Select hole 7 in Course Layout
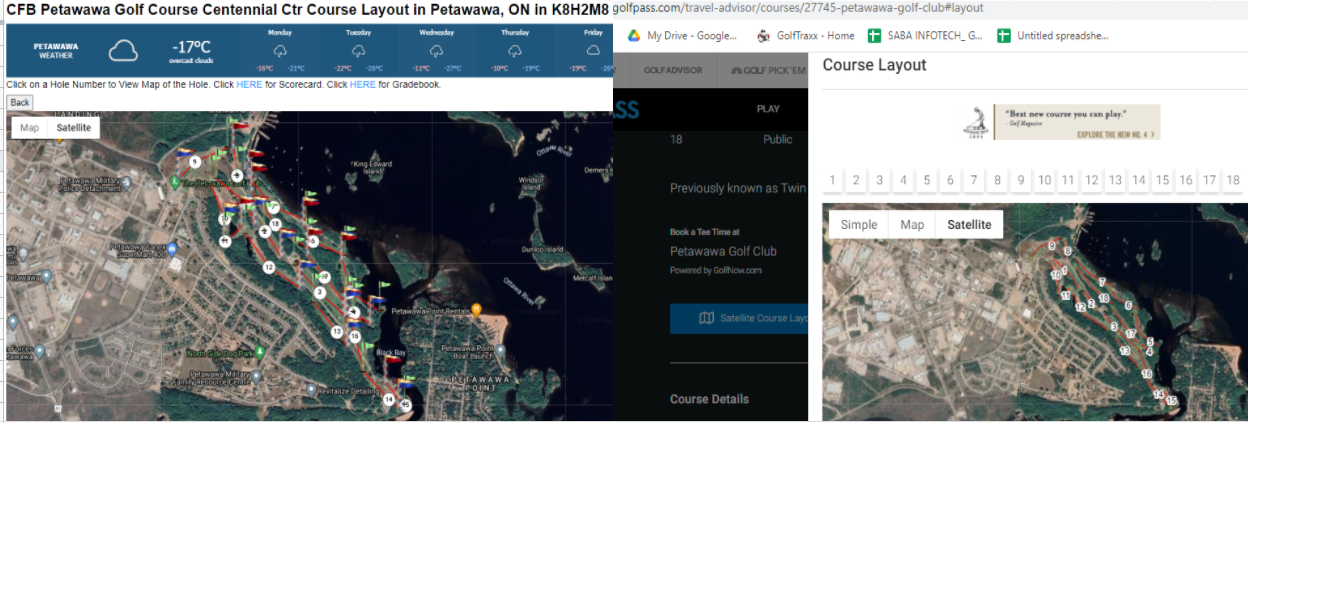1338x594 pixels. [x=974, y=180]
